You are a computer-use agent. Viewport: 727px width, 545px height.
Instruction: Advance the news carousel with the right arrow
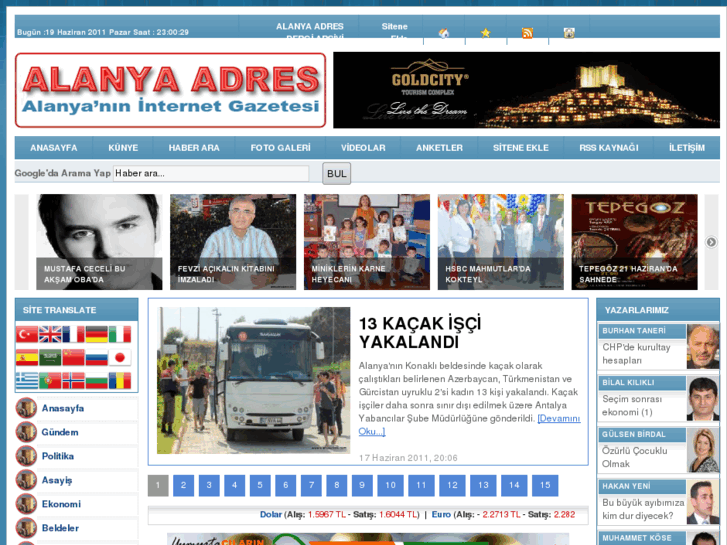tap(711, 242)
